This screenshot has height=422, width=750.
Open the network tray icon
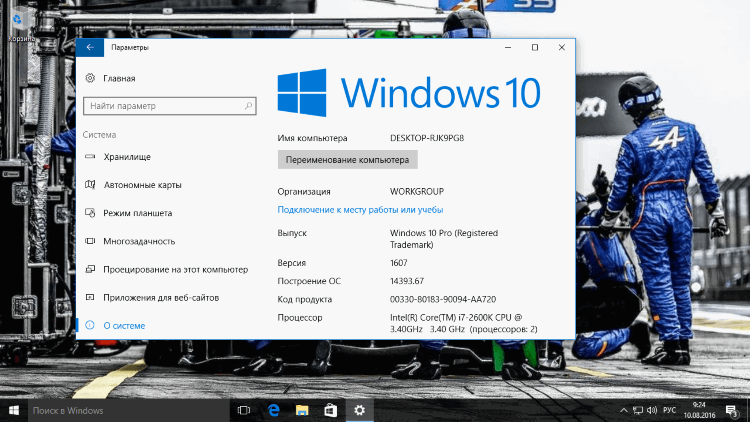638,411
